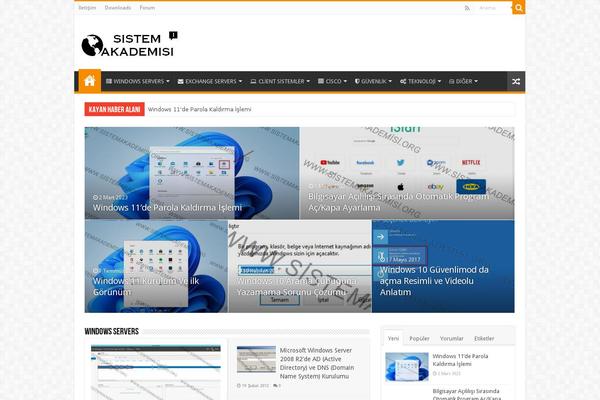Expand the Cisco menu
This screenshot has height=400, width=600.
click(x=332, y=81)
